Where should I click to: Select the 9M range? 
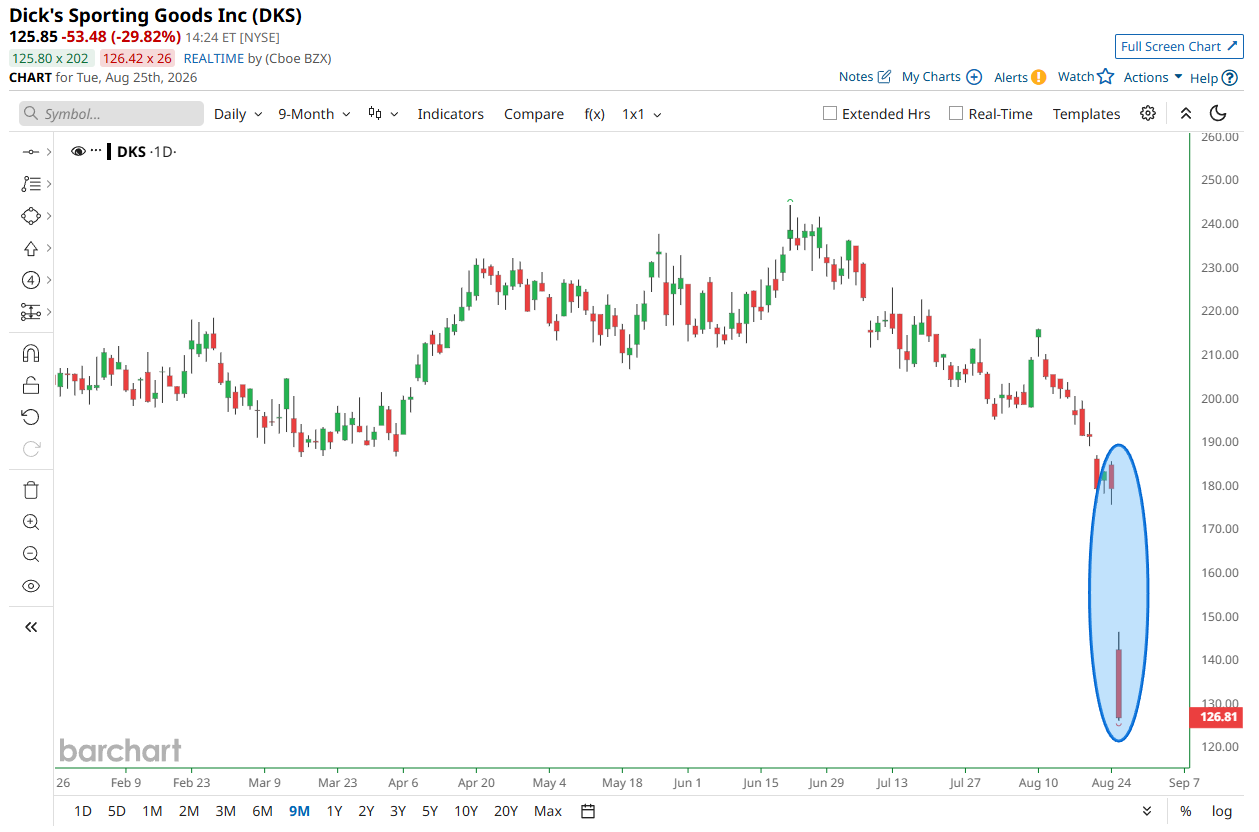[x=299, y=811]
